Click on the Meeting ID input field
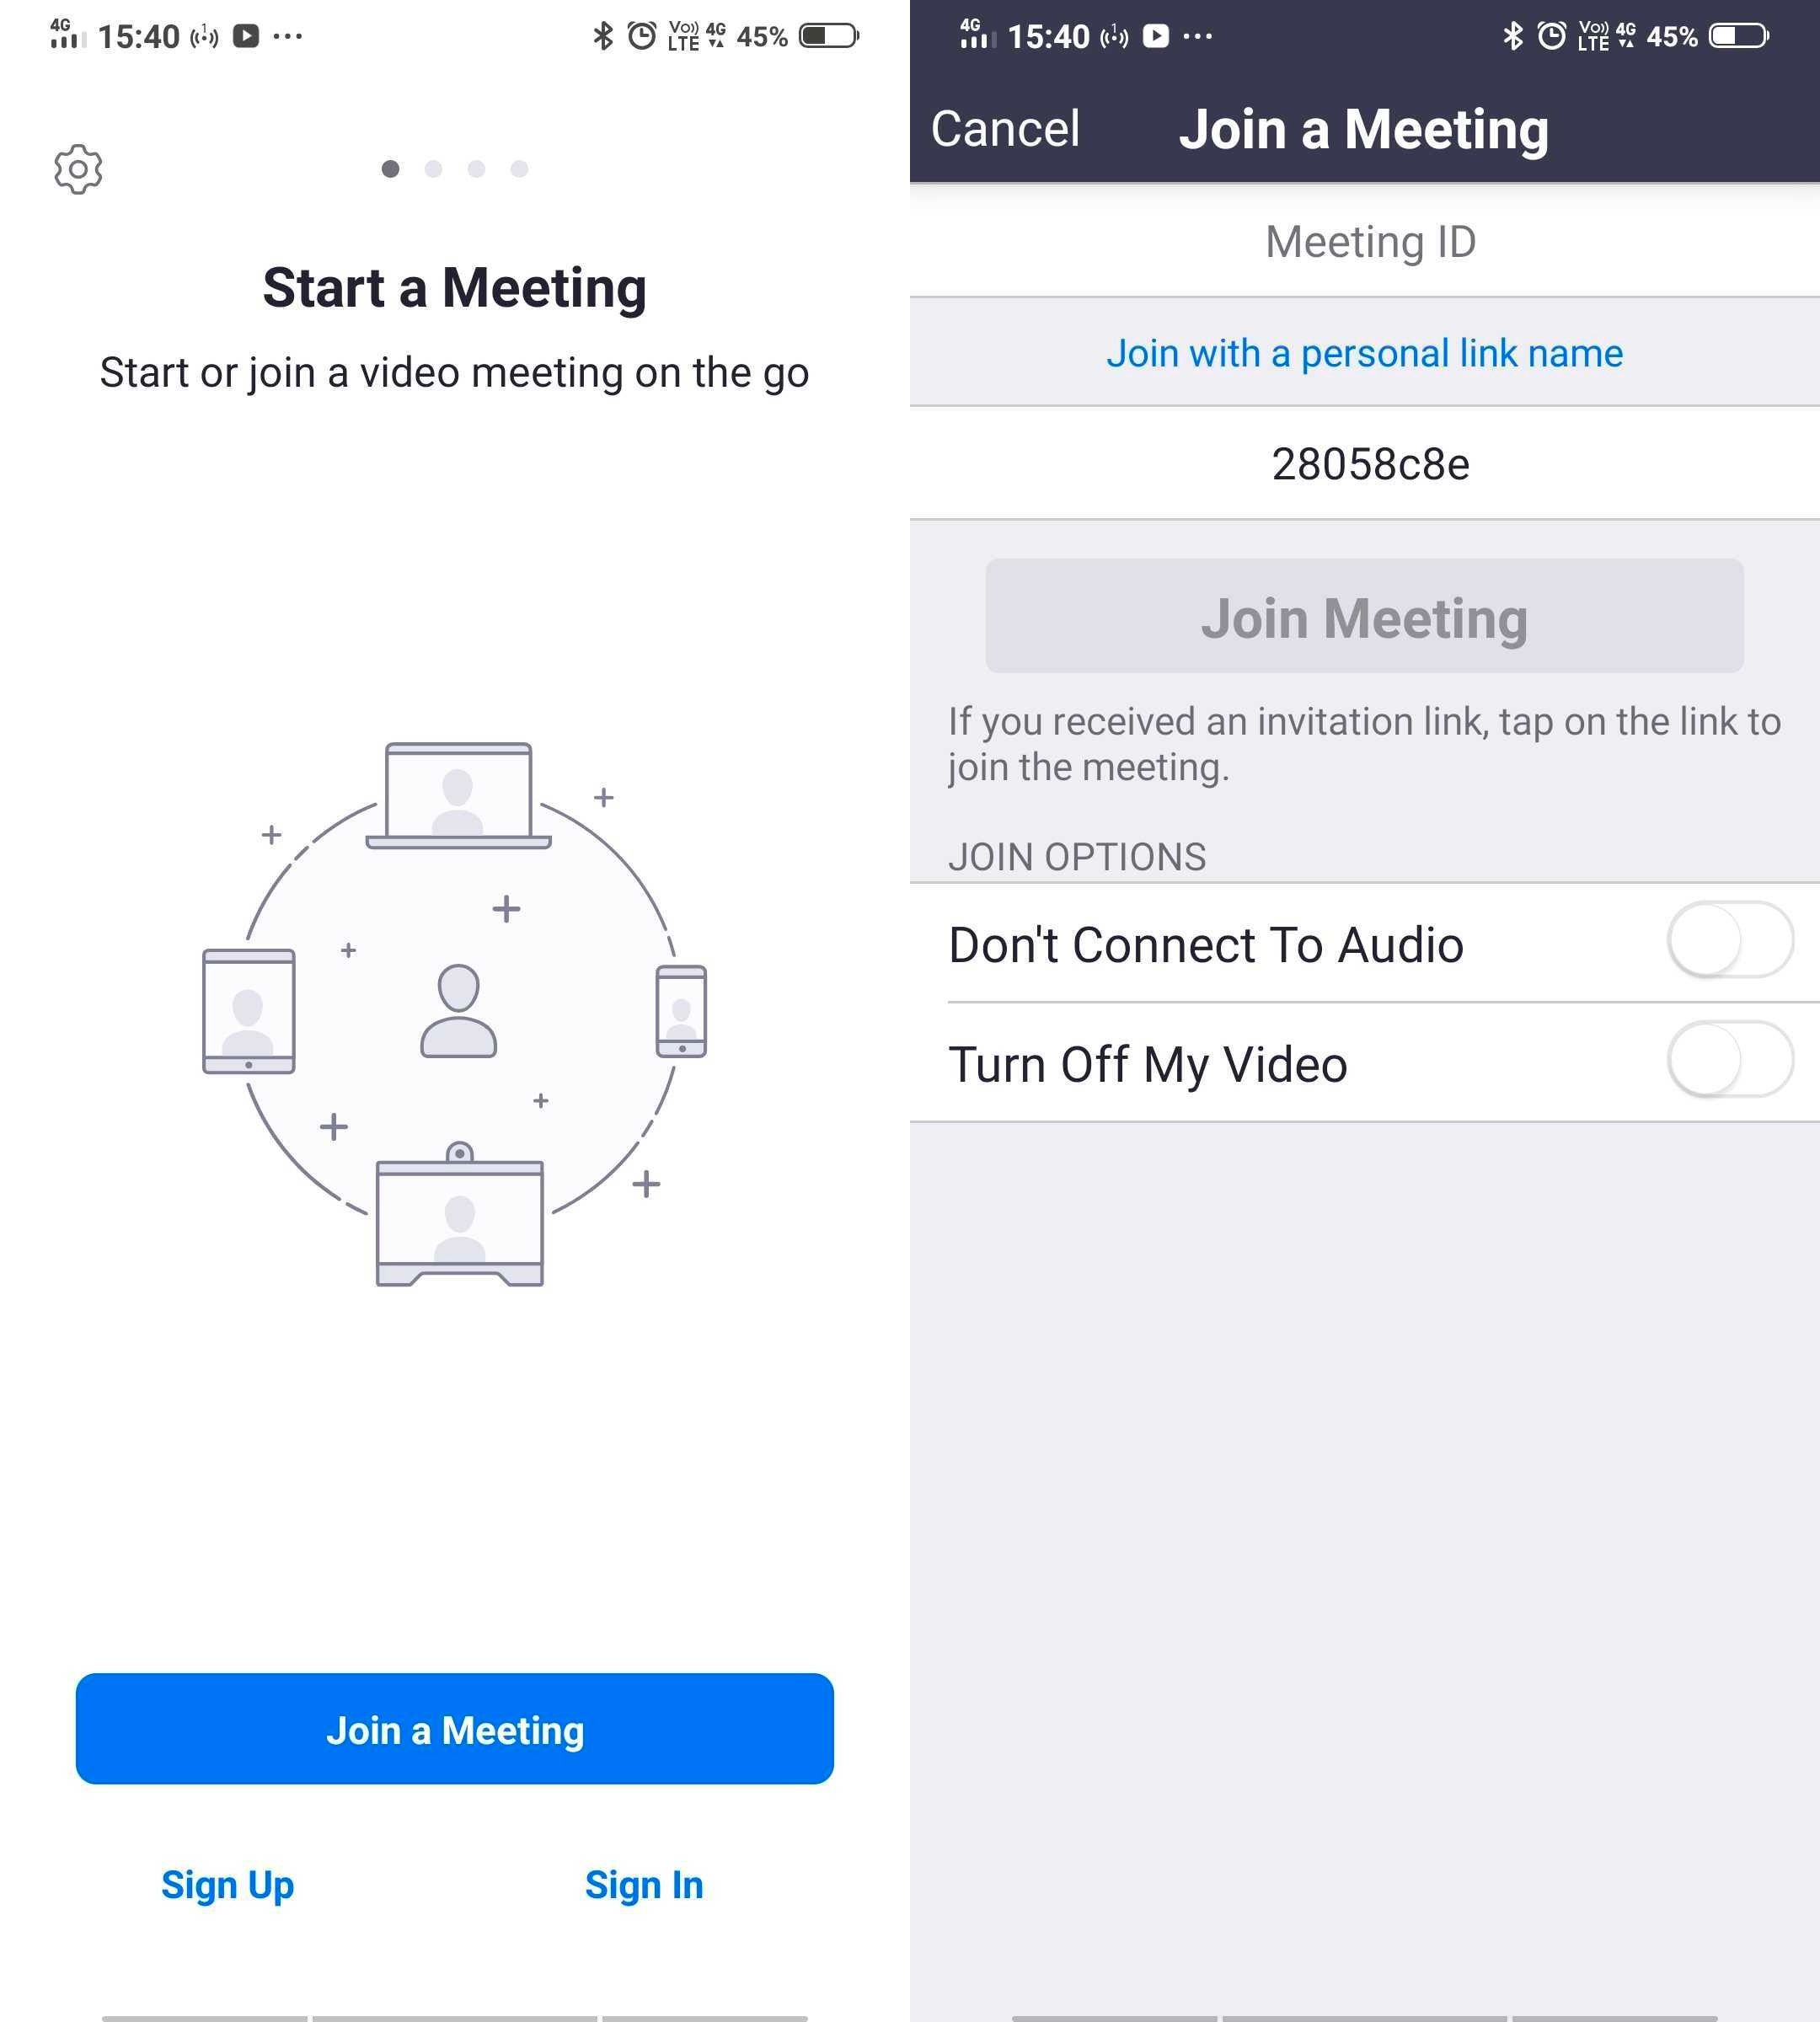The height and width of the screenshot is (2022, 1820). point(1367,239)
